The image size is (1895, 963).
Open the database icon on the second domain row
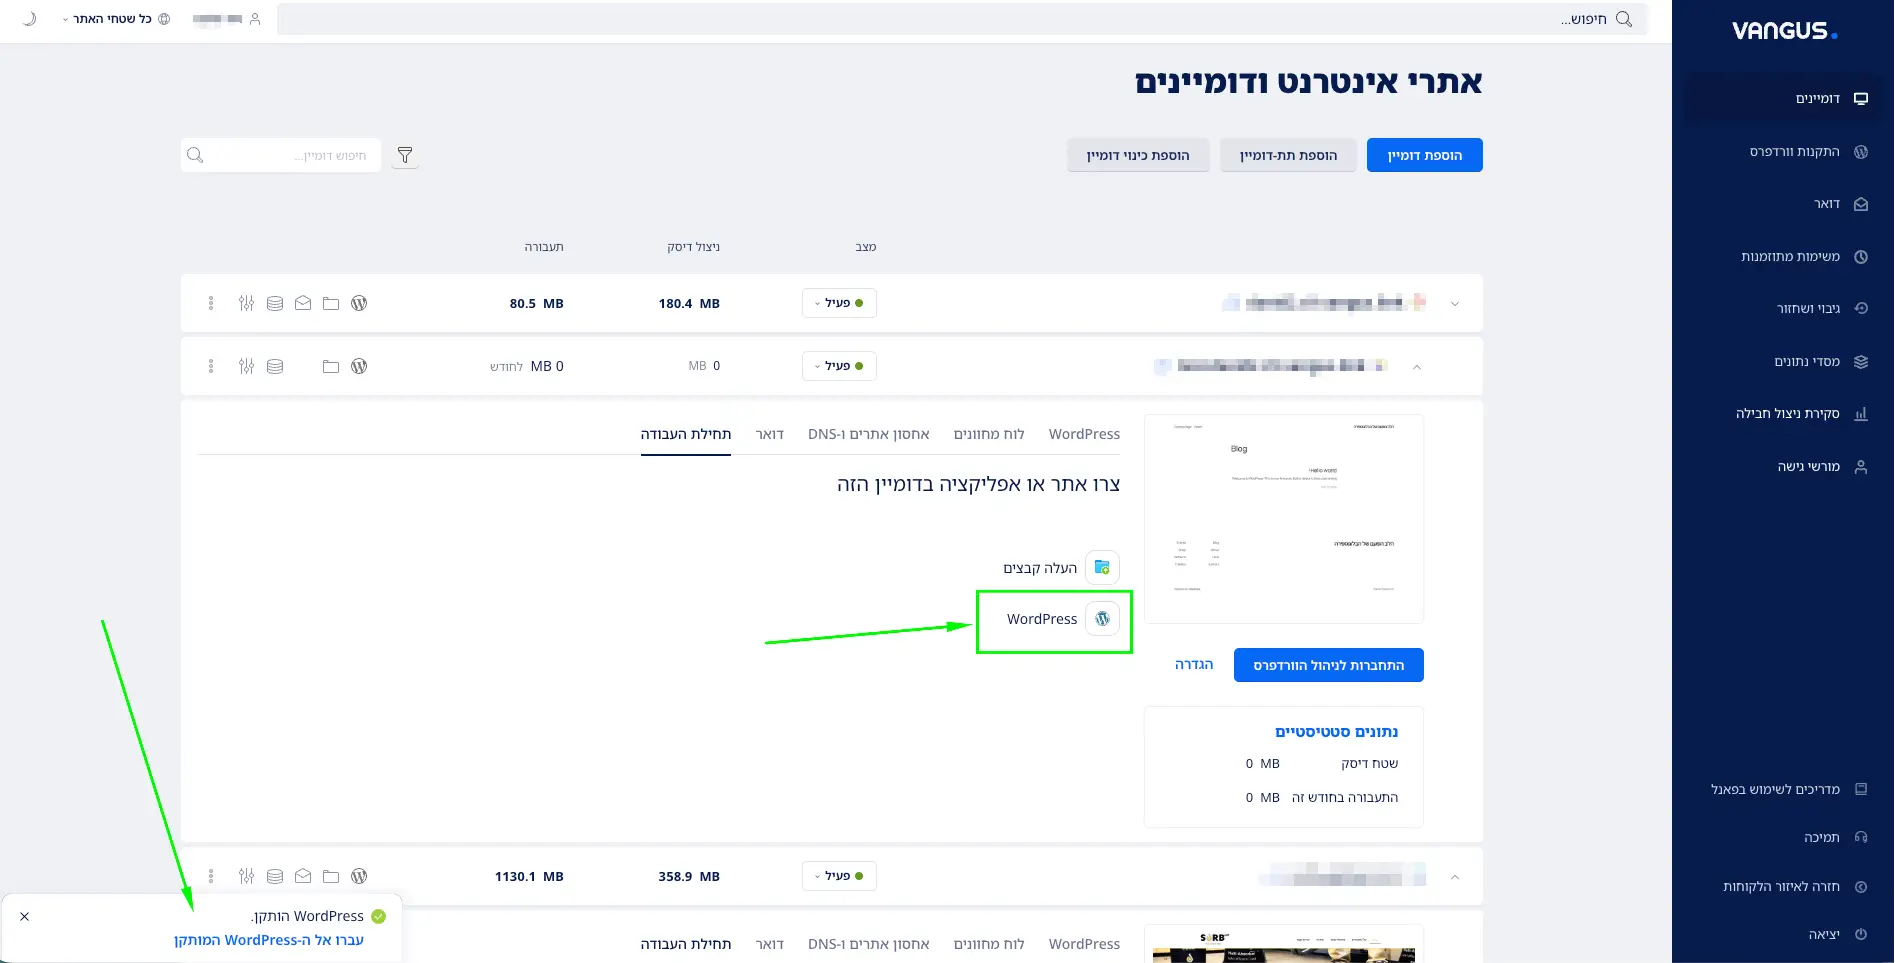pos(275,366)
